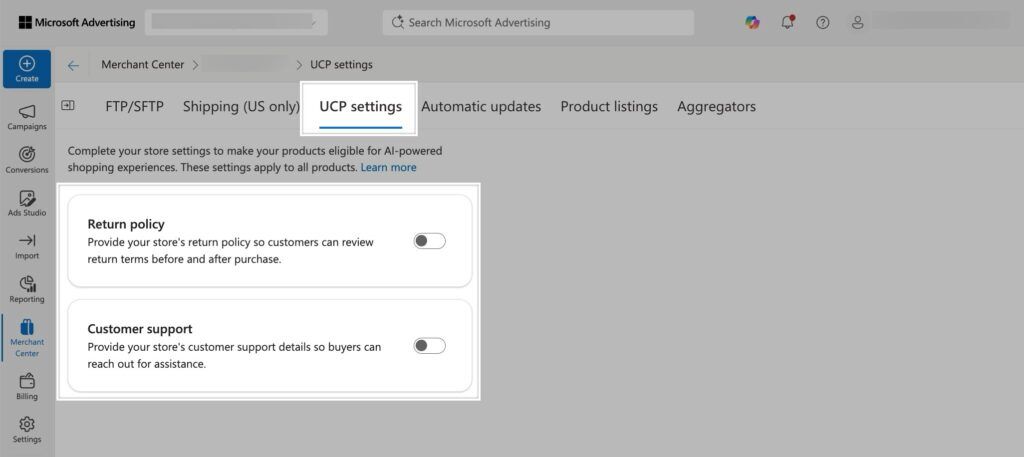Switch to the Automatic updates tab
The height and width of the screenshot is (457, 1024).
[x=481, y=106]
